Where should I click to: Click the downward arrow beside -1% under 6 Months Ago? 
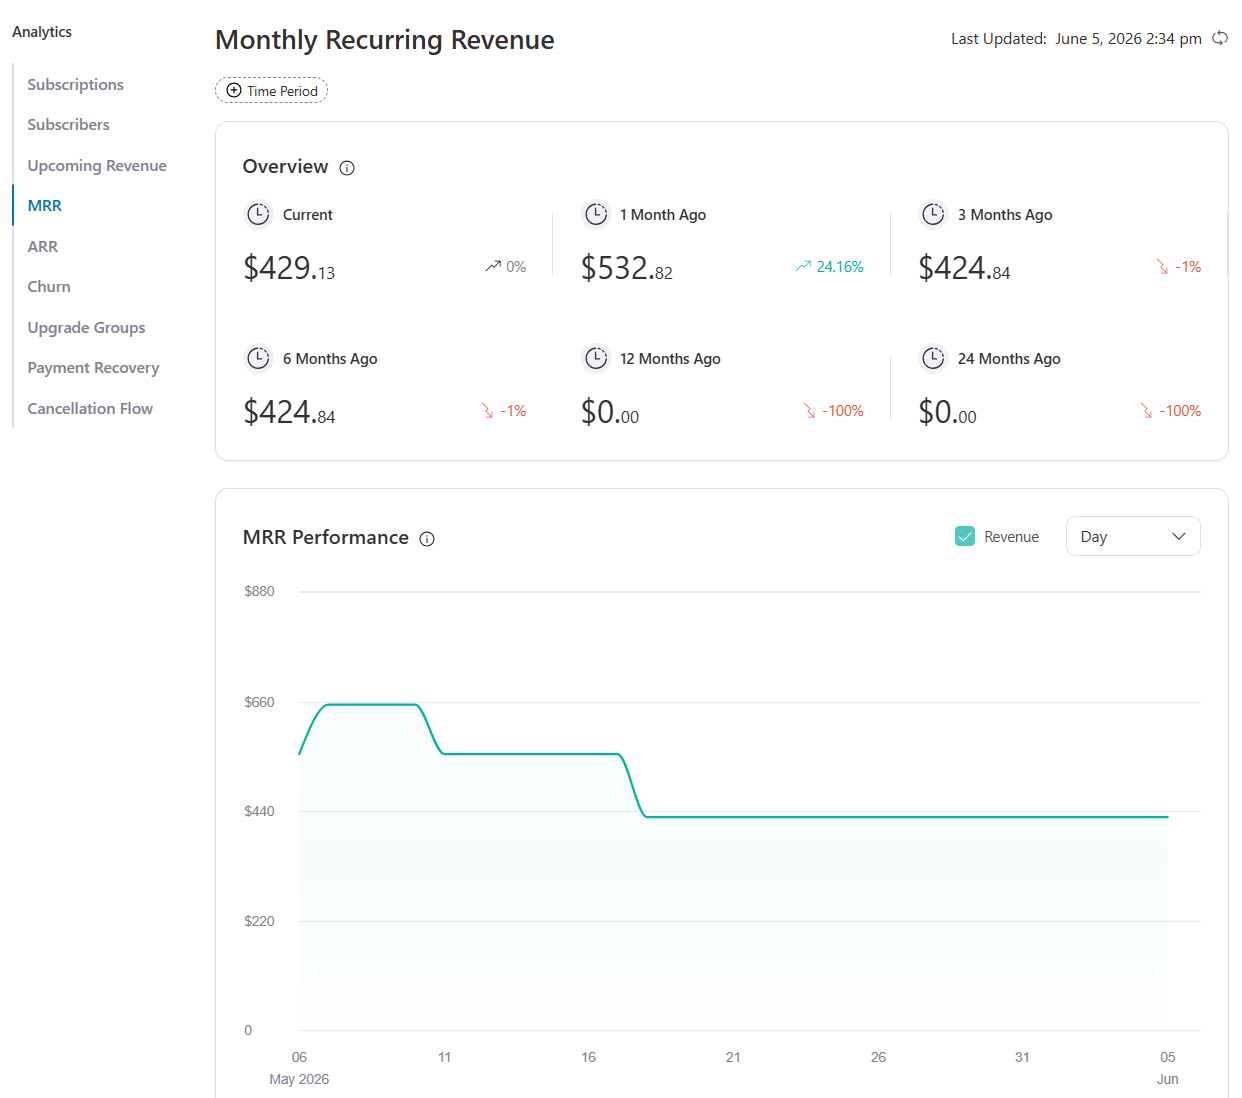point(487,410)
